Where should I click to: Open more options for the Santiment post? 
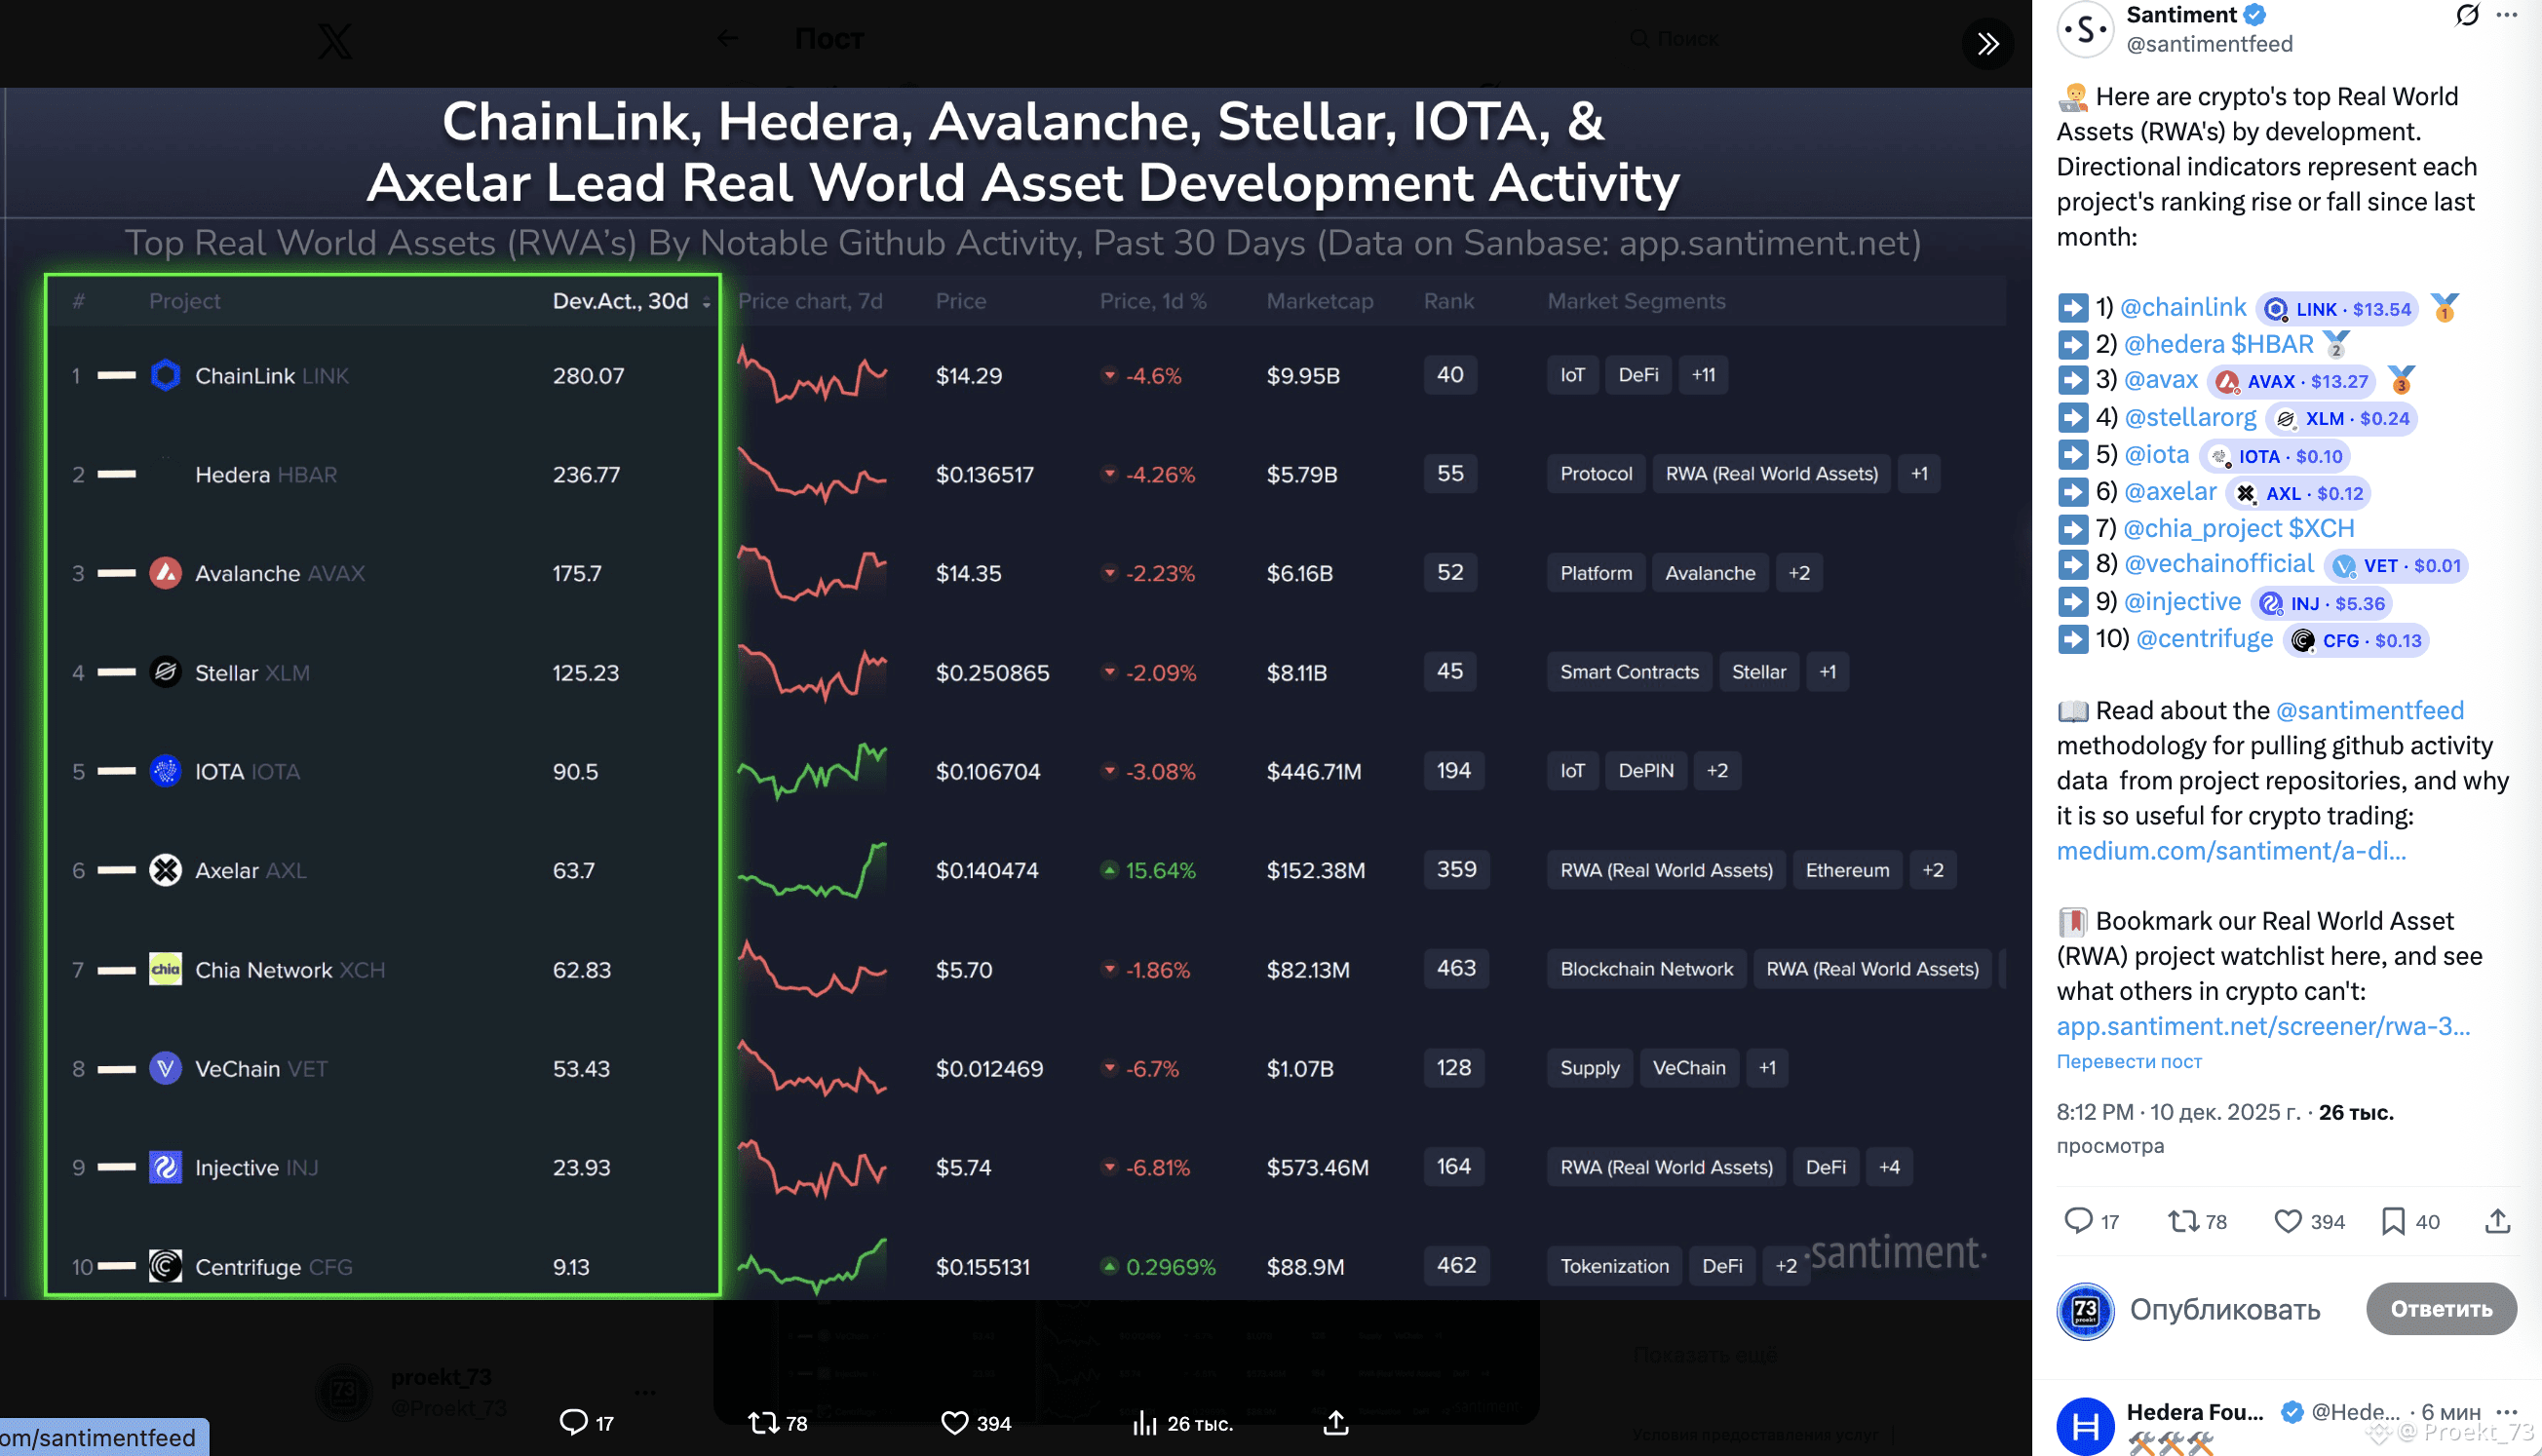pyautogui.click(x=2507, y=14)
